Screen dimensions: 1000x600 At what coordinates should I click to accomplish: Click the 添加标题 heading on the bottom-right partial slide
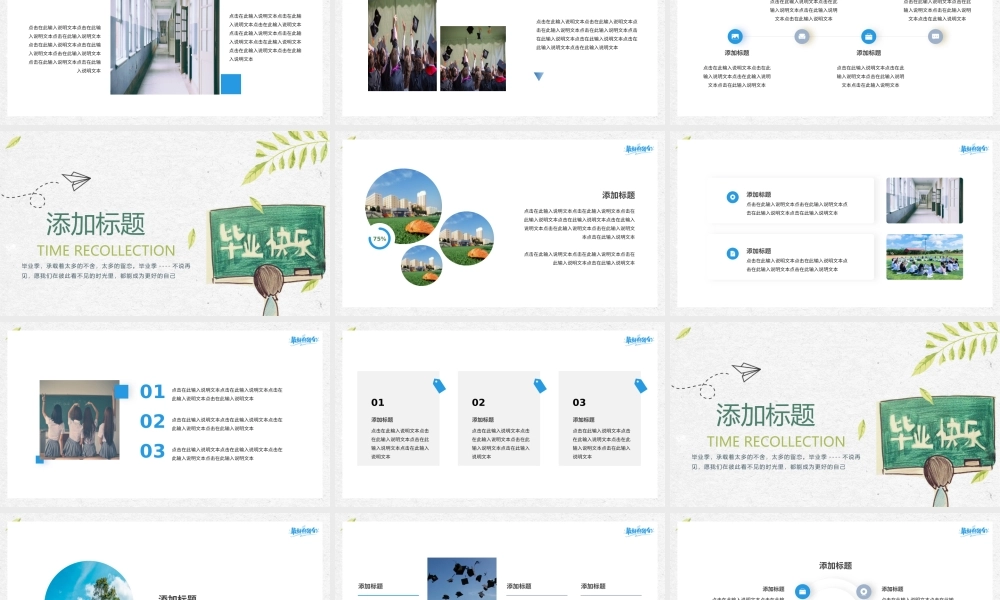(x=835, y=566)
